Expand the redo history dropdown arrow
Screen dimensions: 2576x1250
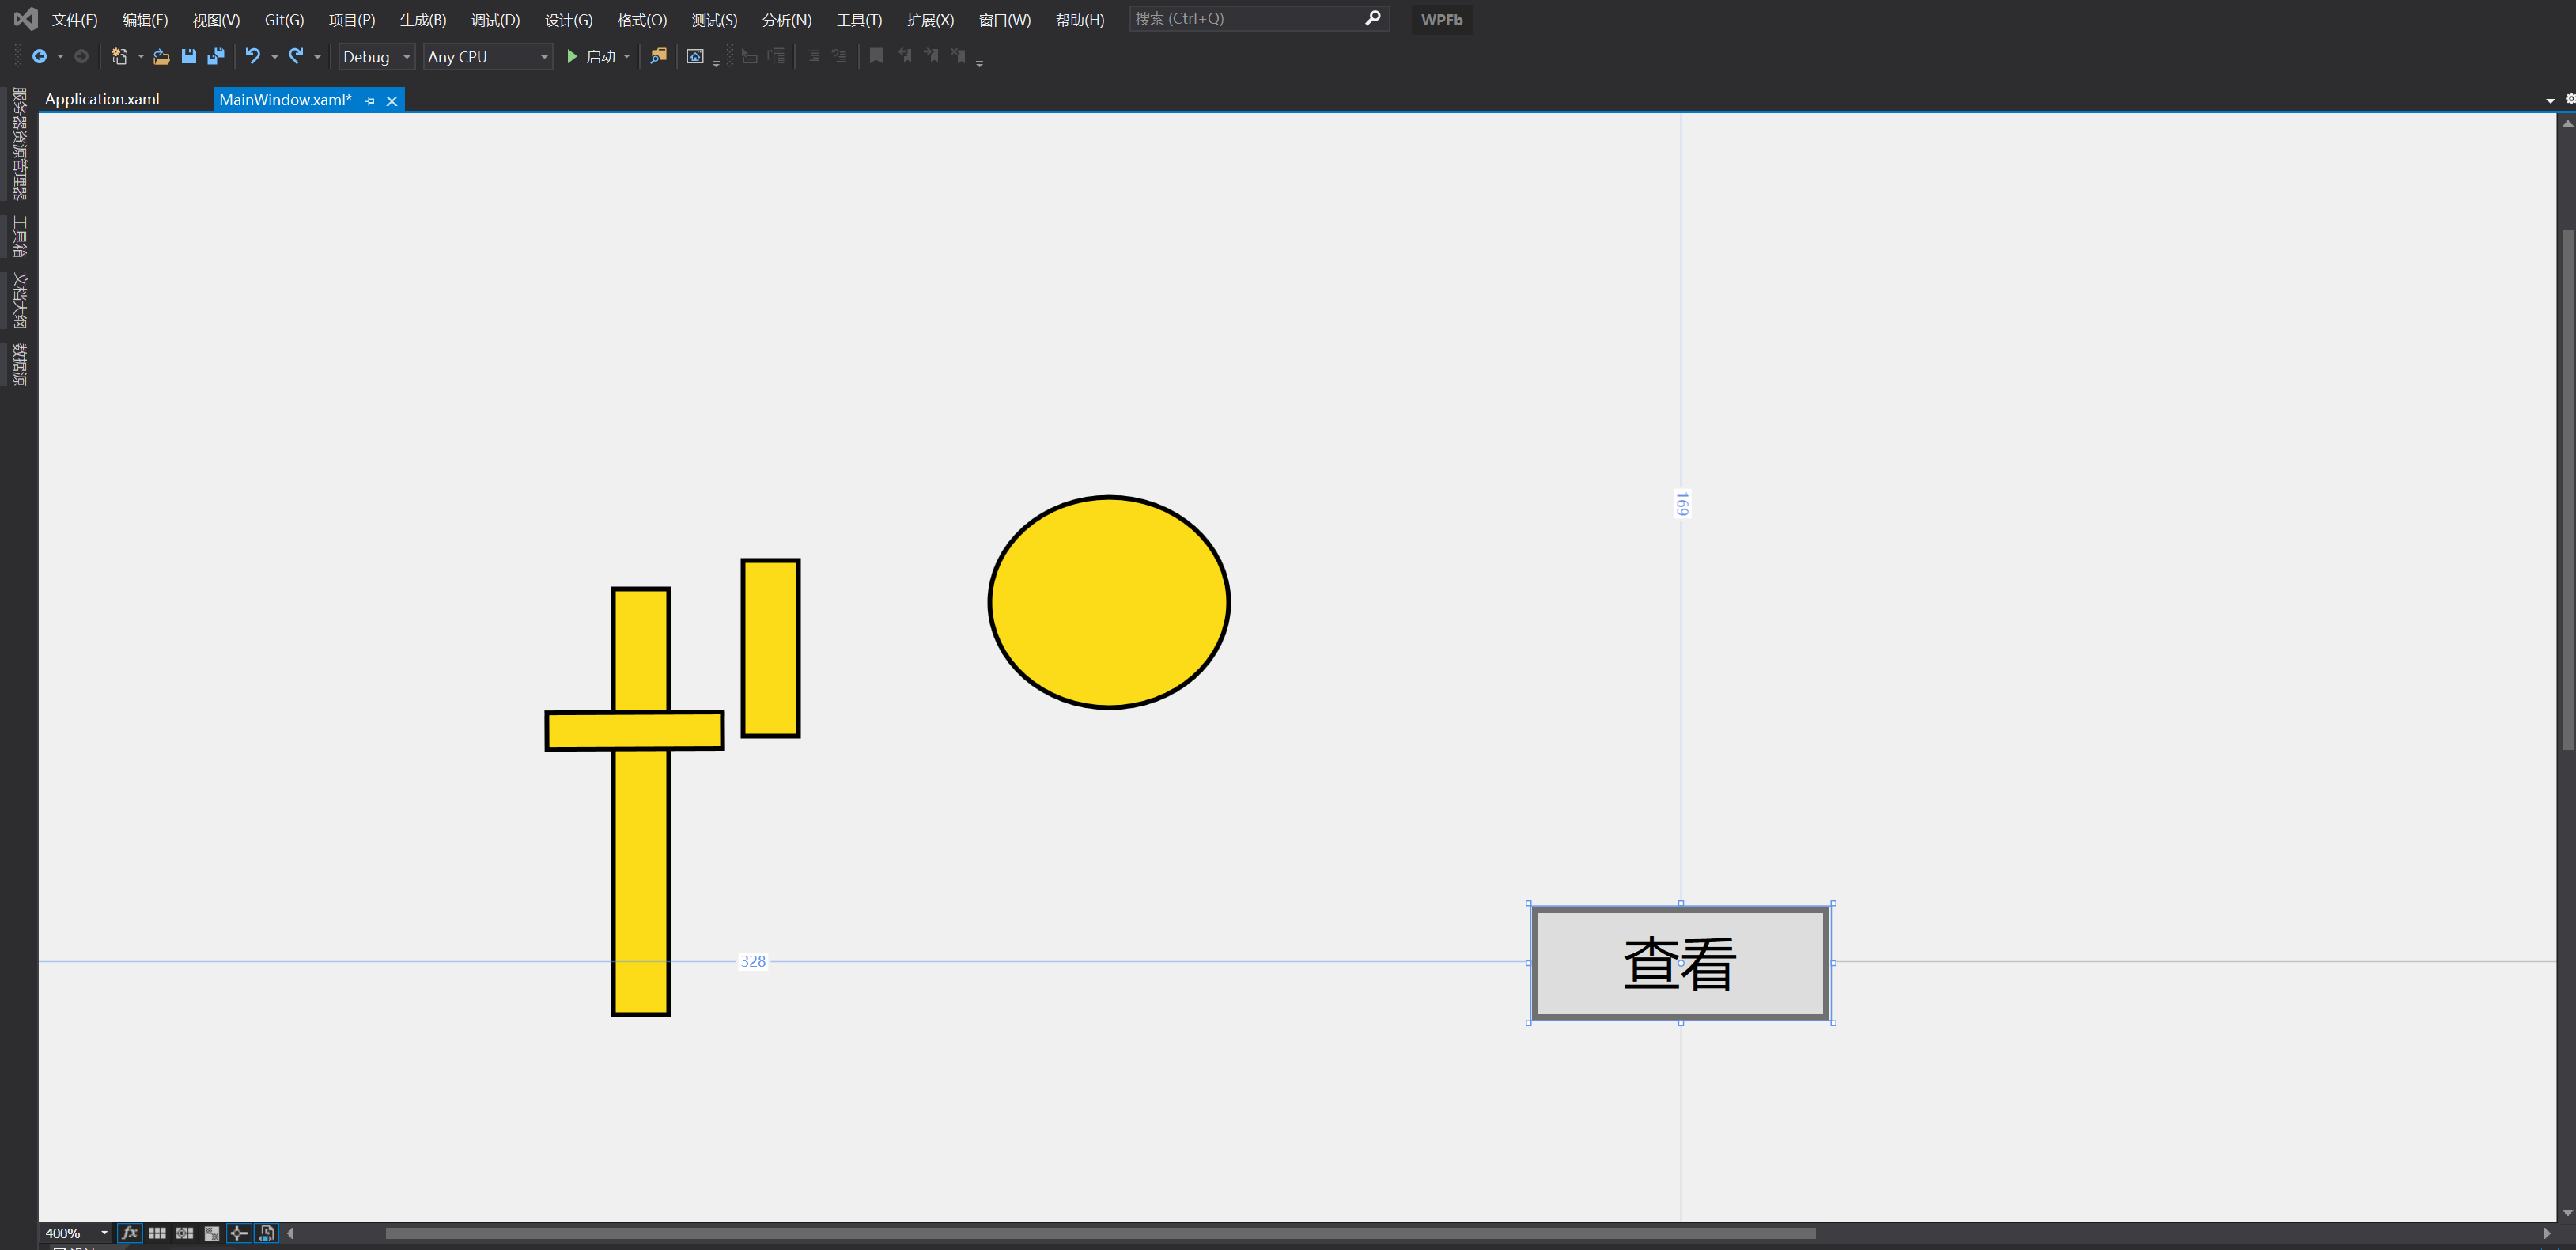click(317, 57)
